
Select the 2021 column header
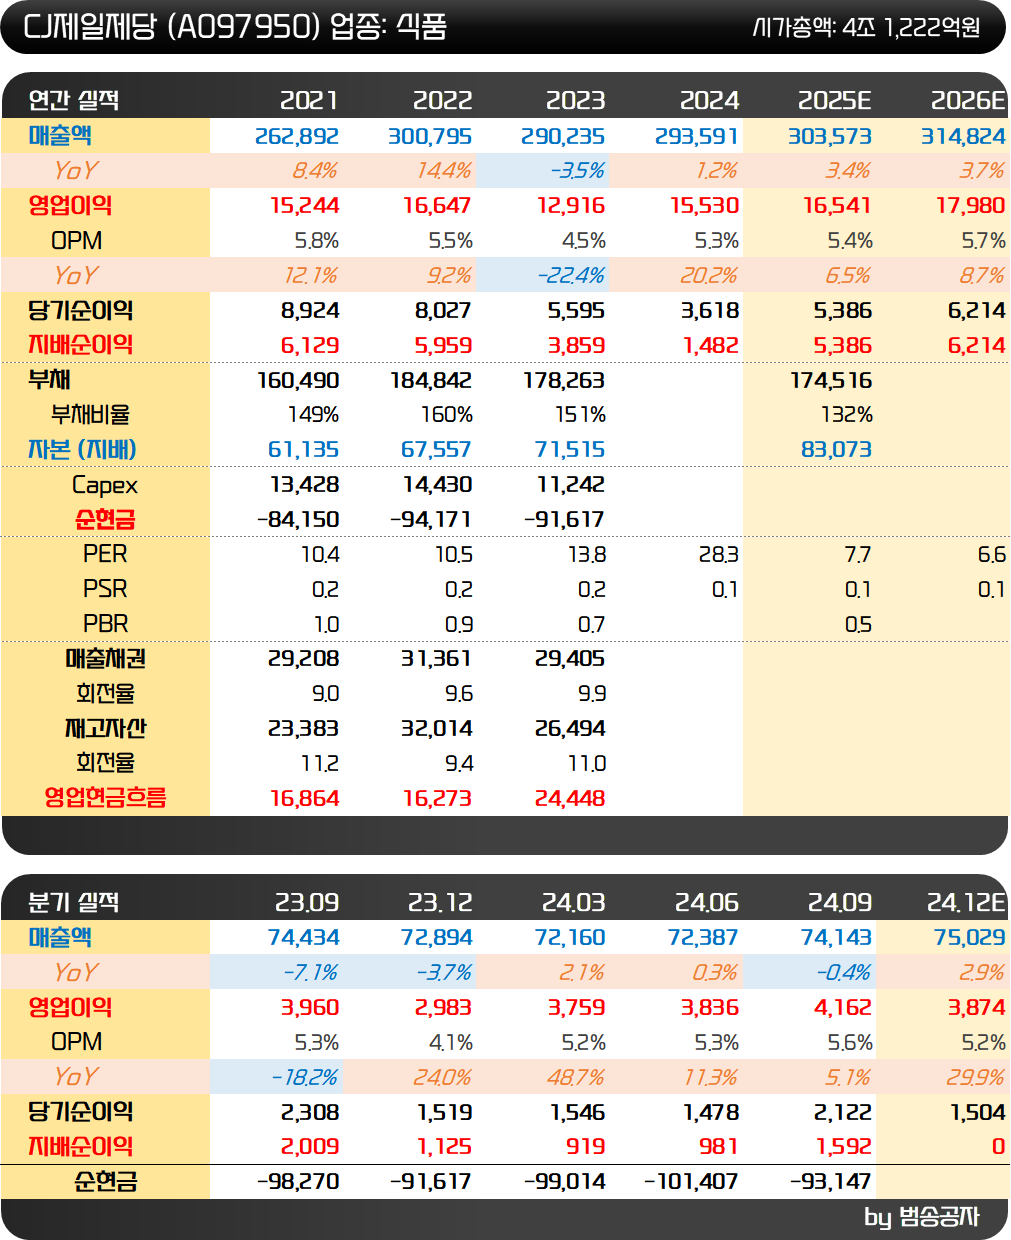click(x=309, y=100)
